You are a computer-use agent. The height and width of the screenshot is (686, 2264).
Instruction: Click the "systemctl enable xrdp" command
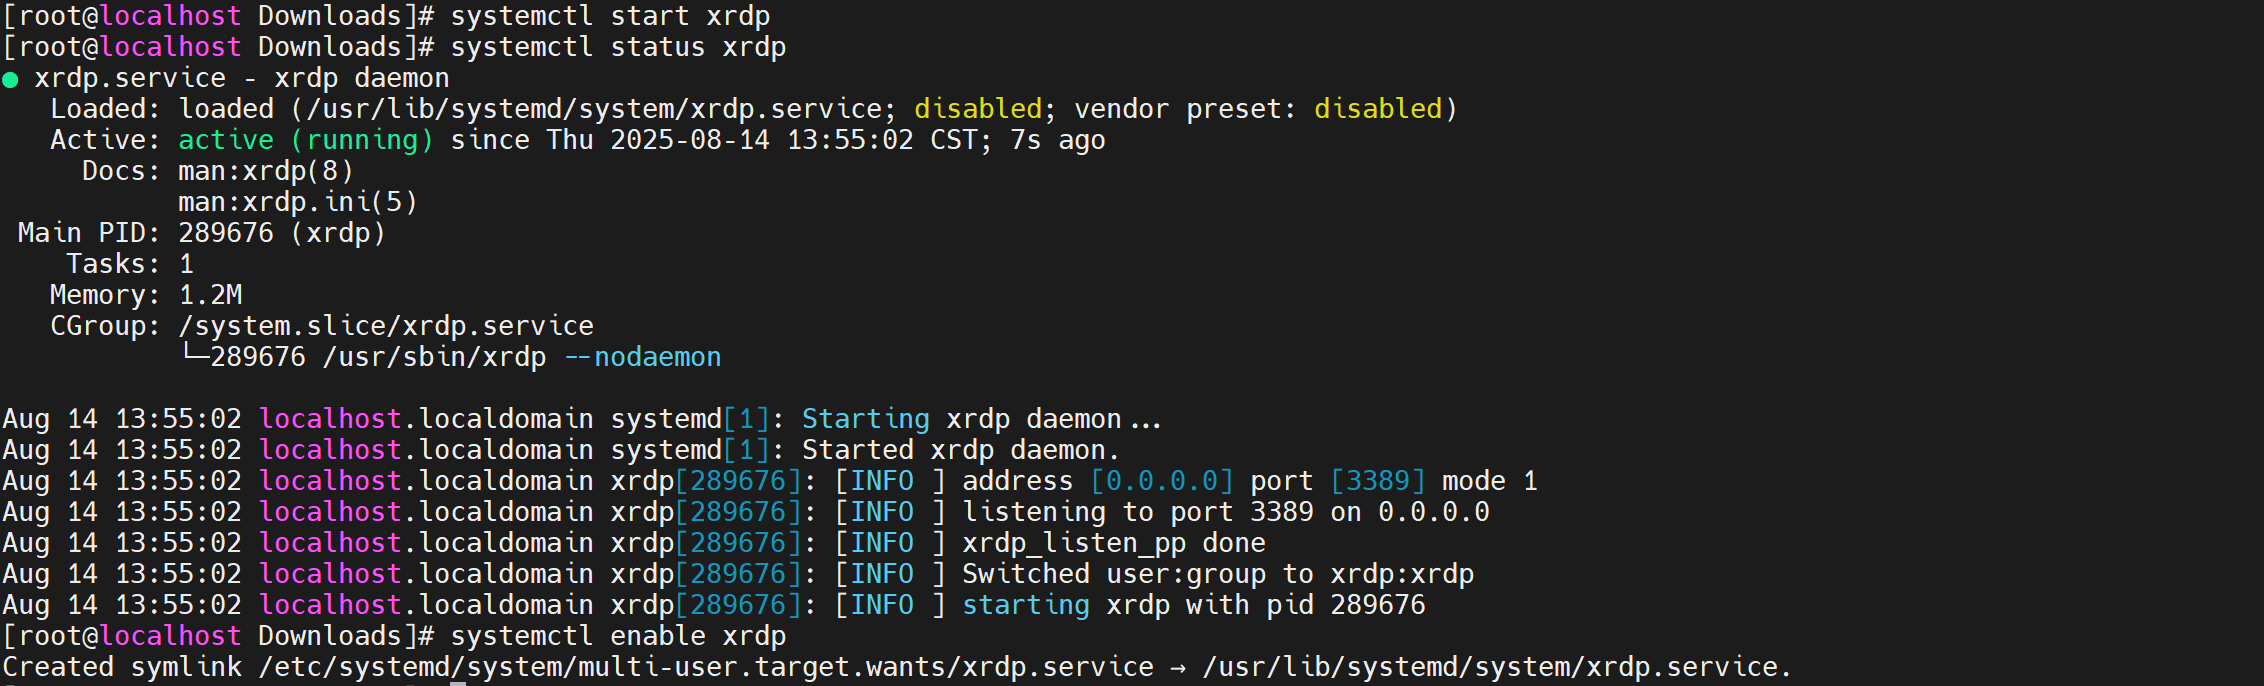coord(618,636)
